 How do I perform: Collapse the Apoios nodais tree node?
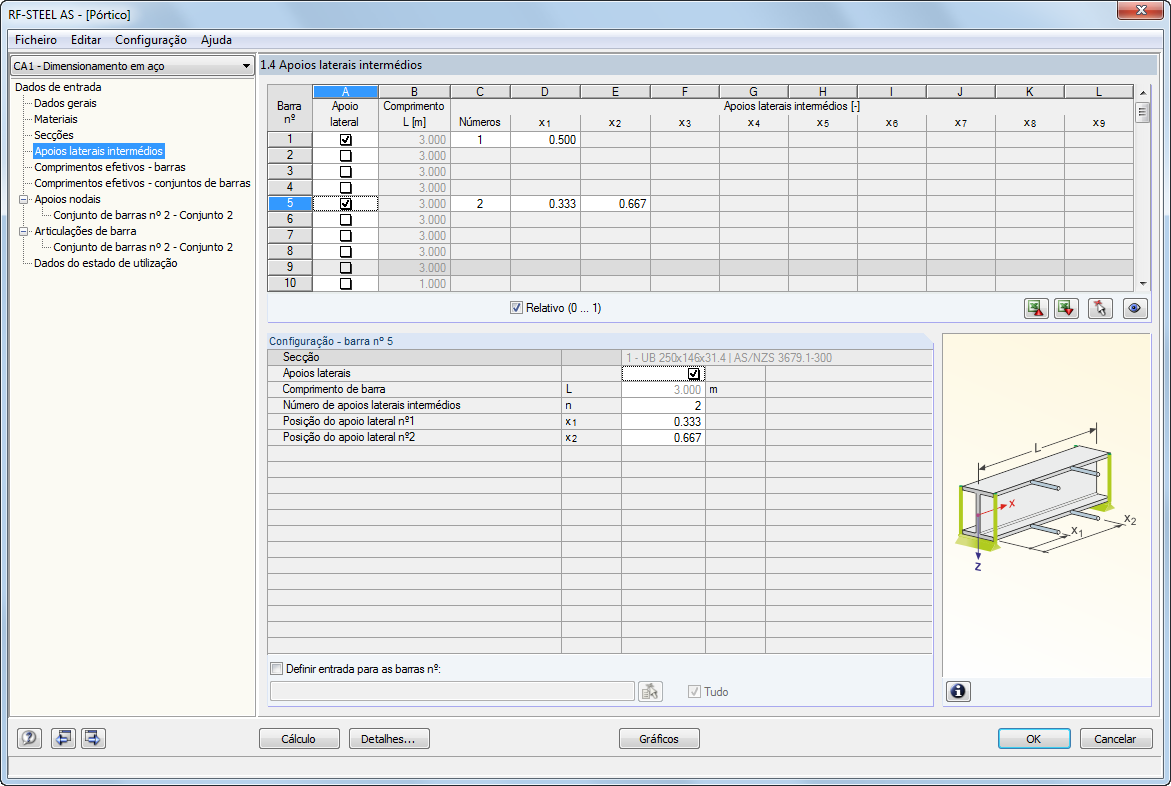(23, 199)
